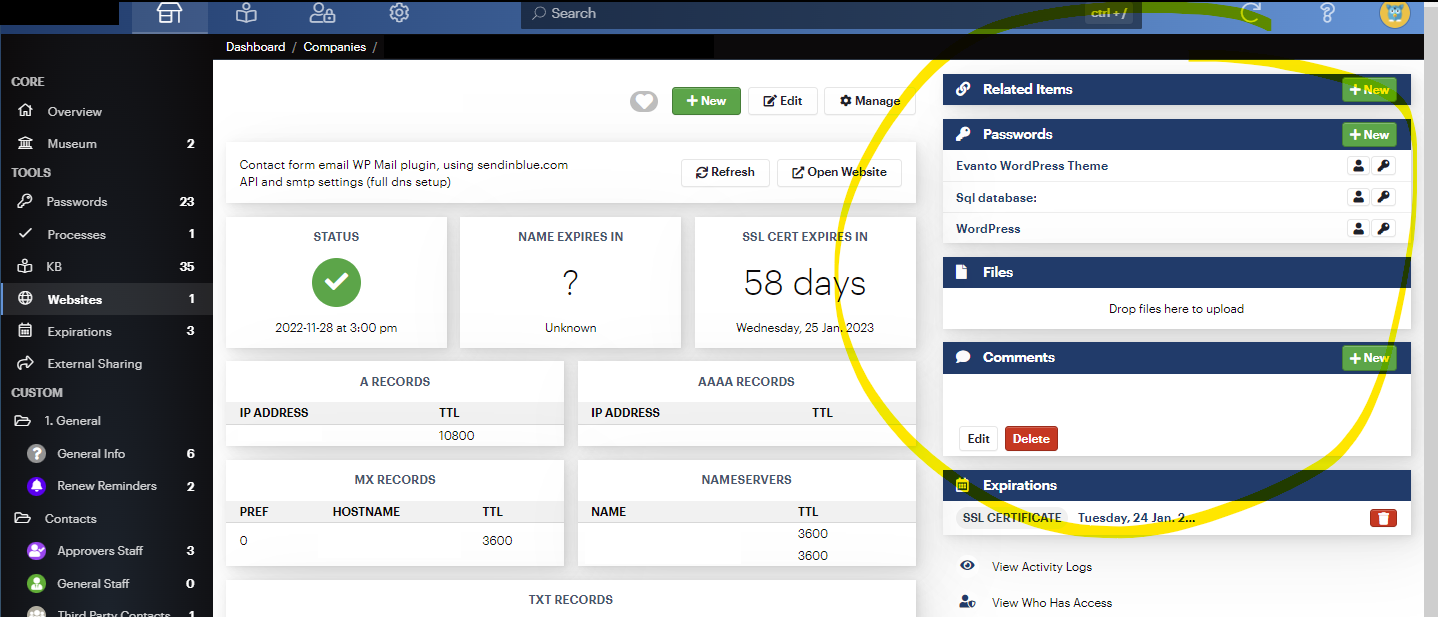Click the Companies breadcrumb link
The width and height of the screenshot is (1438, 617).
click(x=335, y=47)
